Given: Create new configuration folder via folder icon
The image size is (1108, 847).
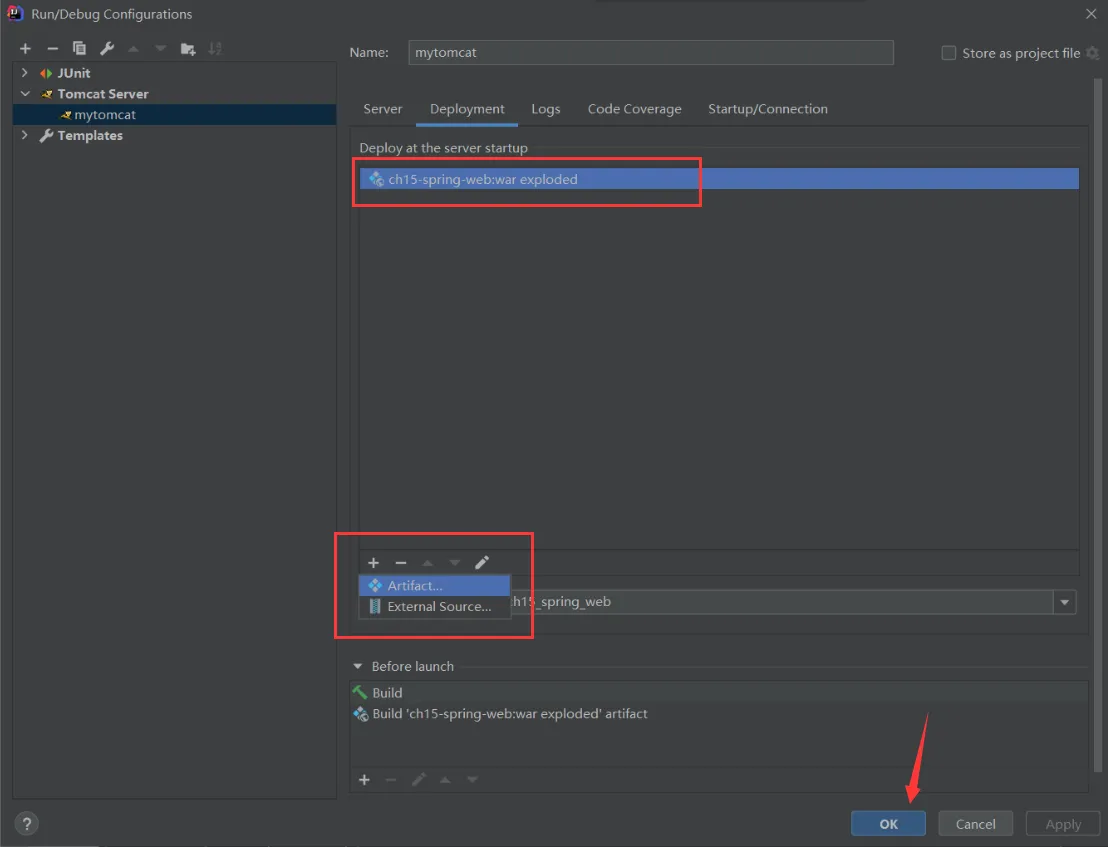Looking at the screenshot, I should 188,49.
